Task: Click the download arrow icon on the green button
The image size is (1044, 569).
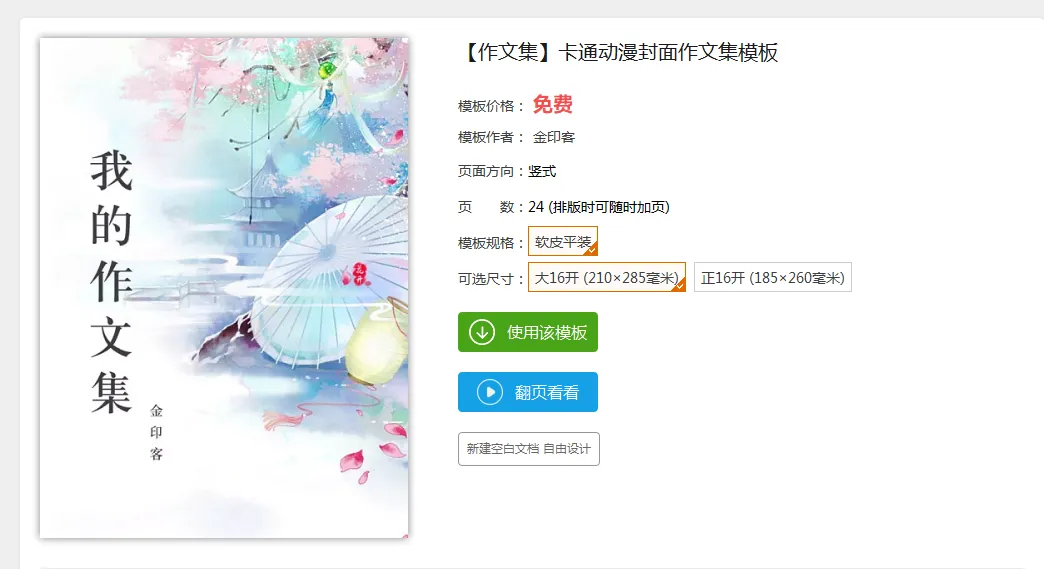Action: (x=481, y=332)
